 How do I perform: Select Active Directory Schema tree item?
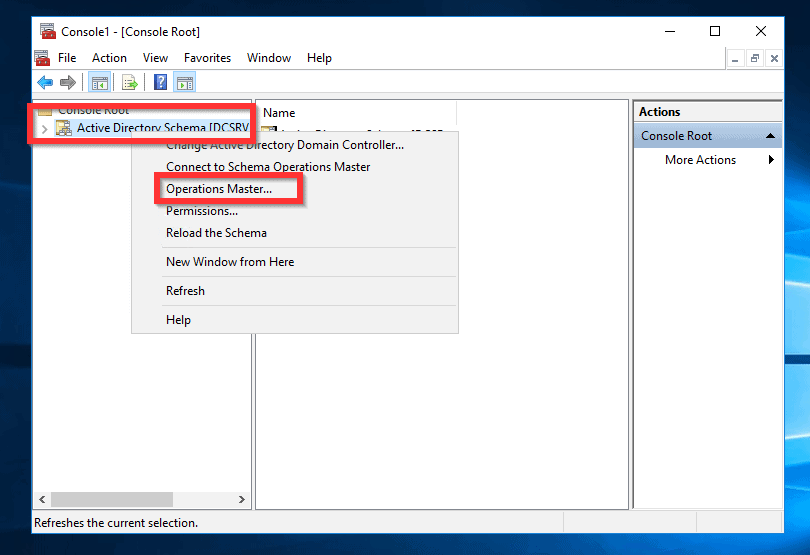coord(163,128)
